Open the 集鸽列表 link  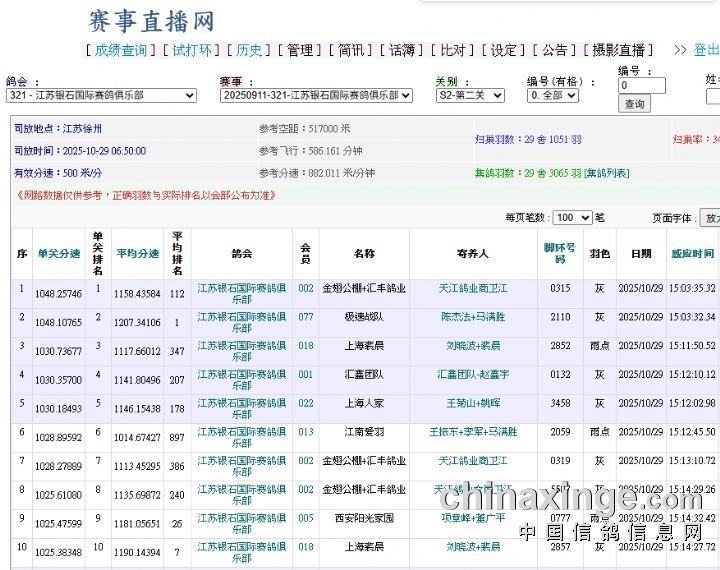607,173
